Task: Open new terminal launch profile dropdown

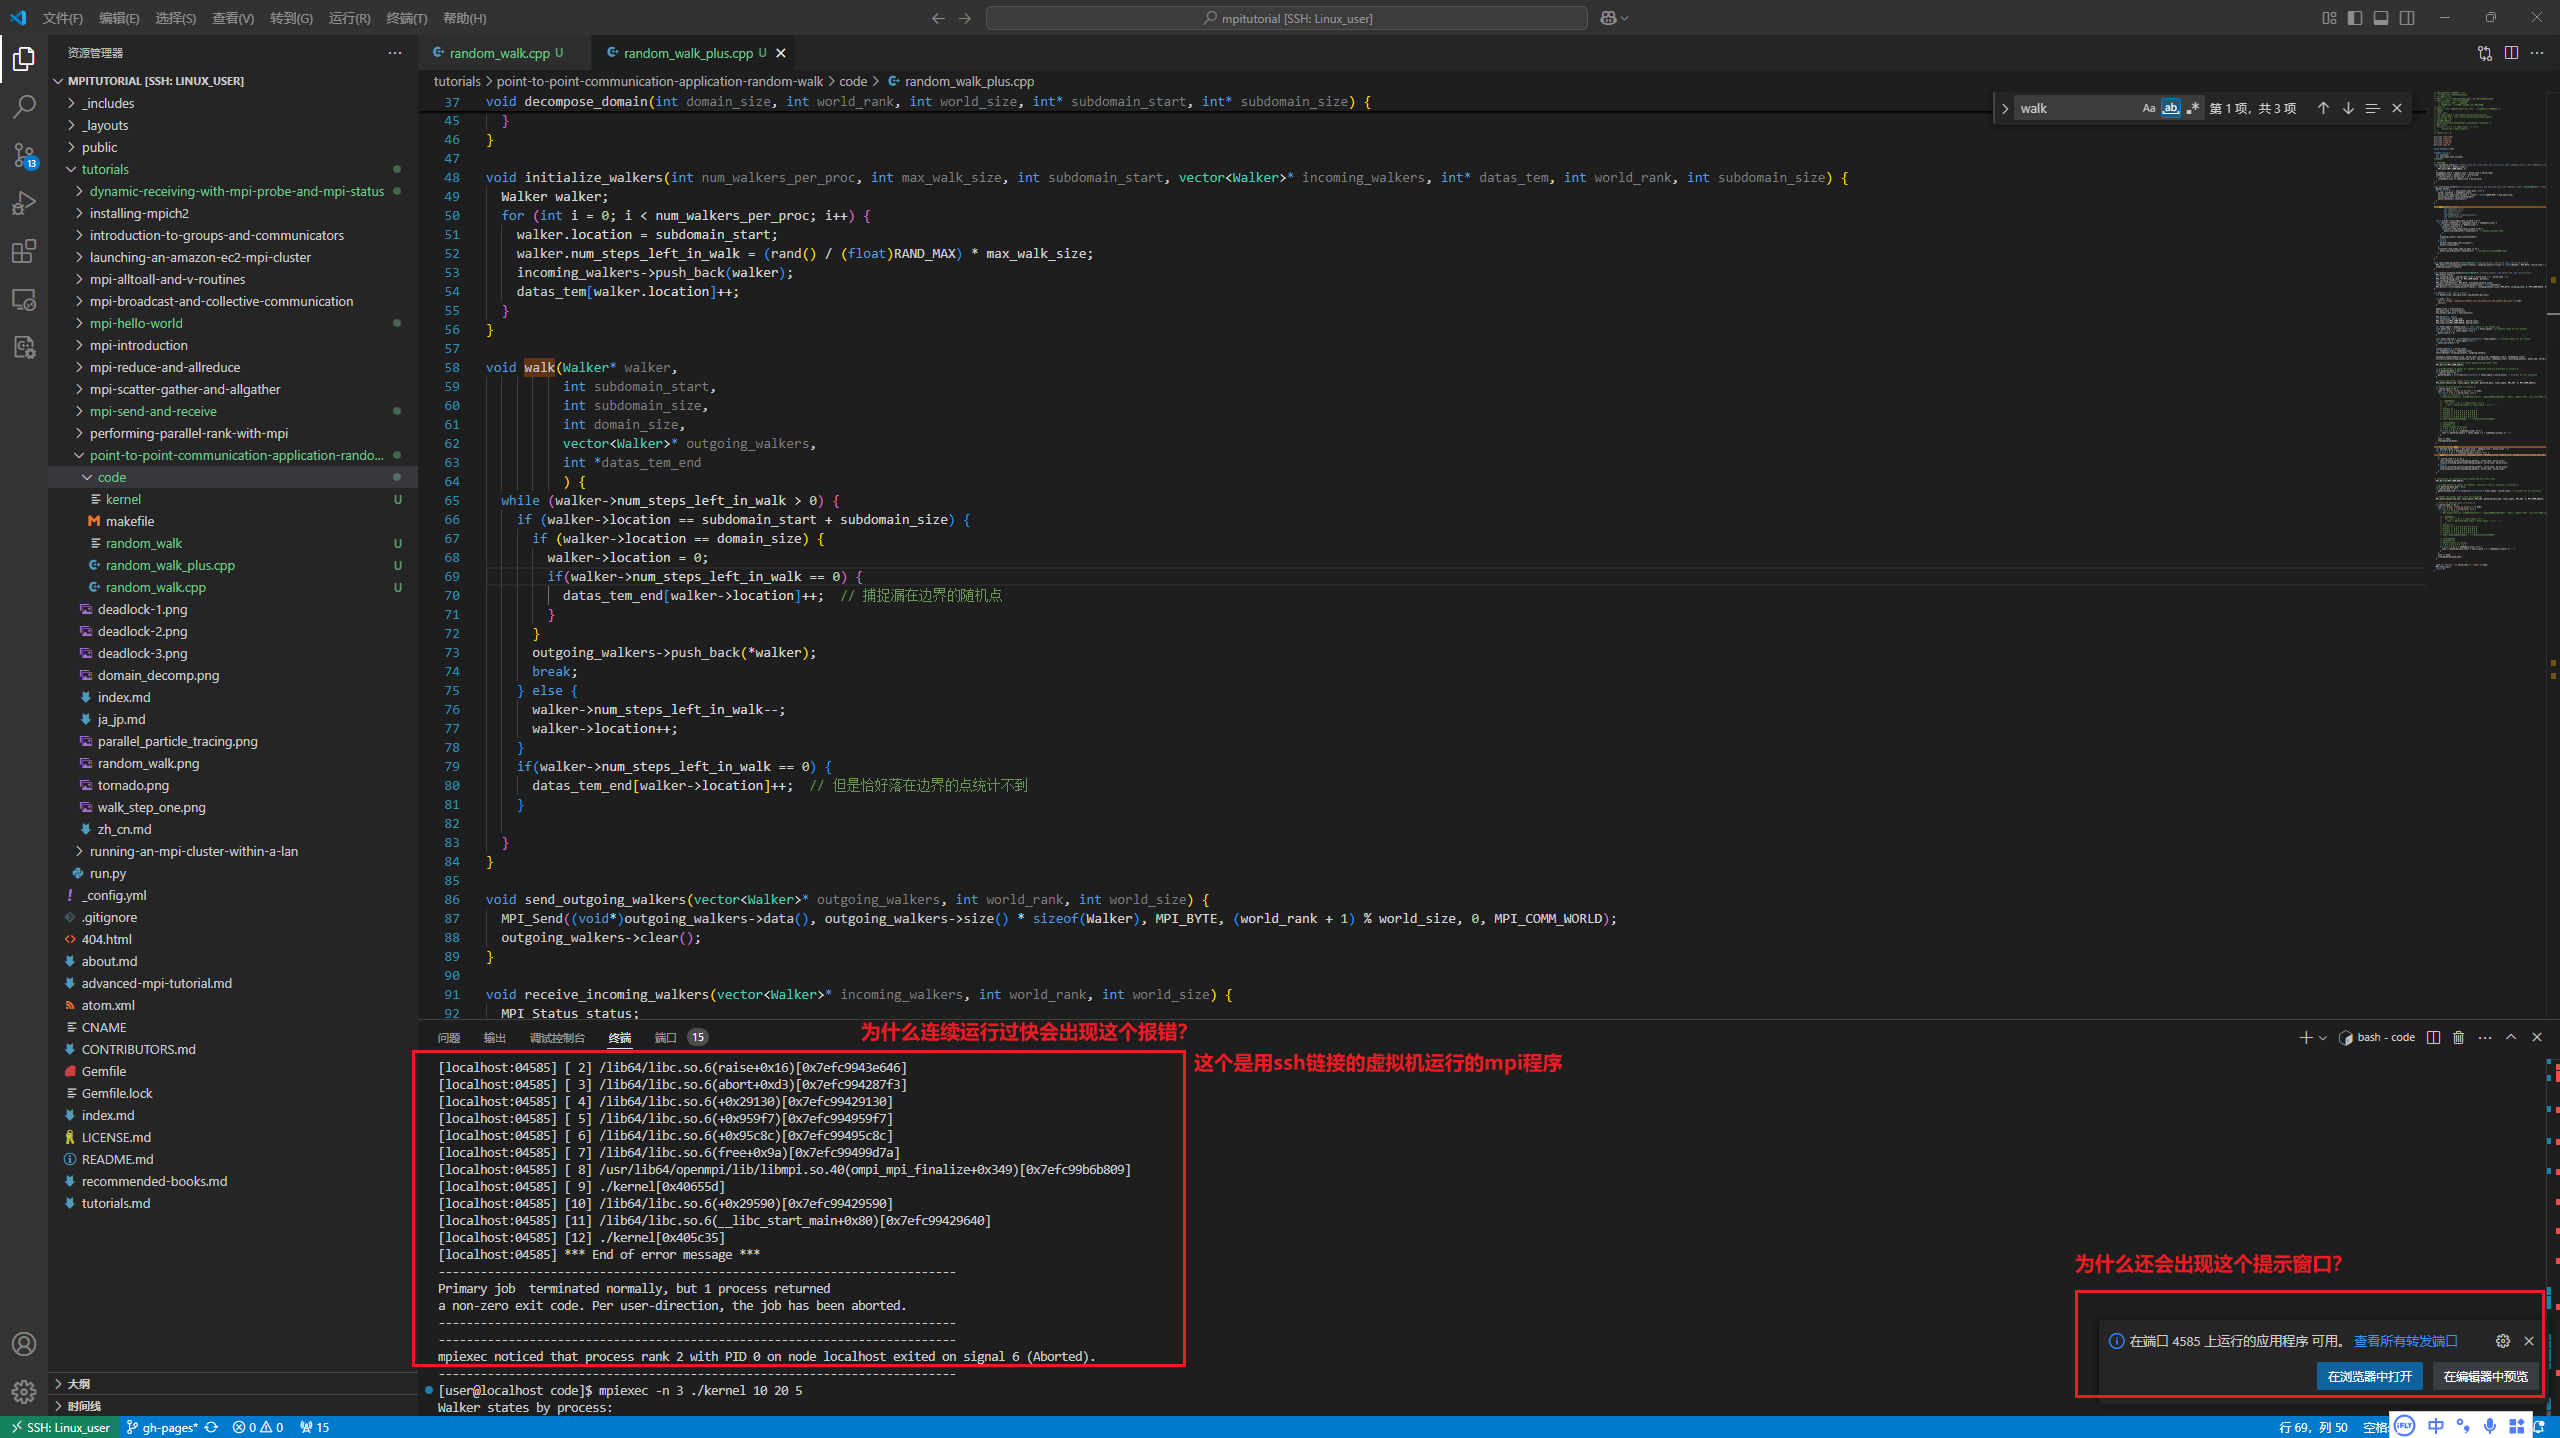Action: (x=2322, y=1037)
